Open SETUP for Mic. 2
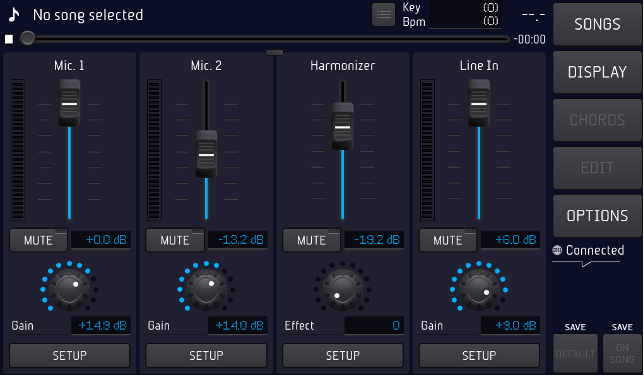 (x=206, y=355)
